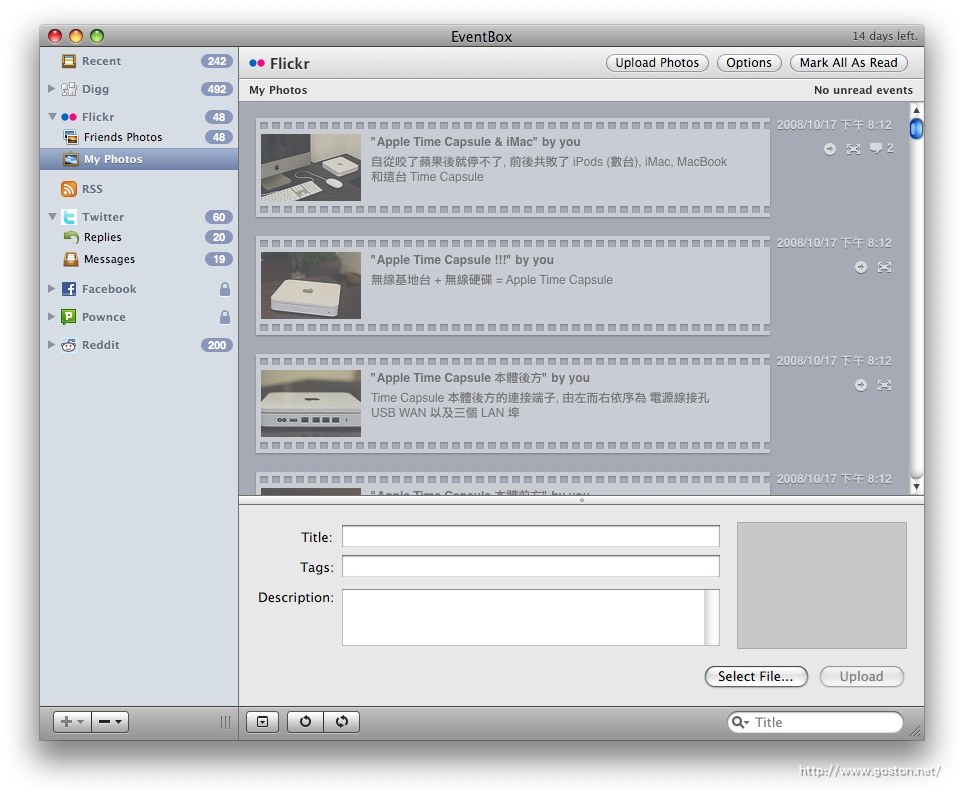This screenshot has height=795, width=964.
Task: Click the Replies arrow icon
Action: point(71,237)
